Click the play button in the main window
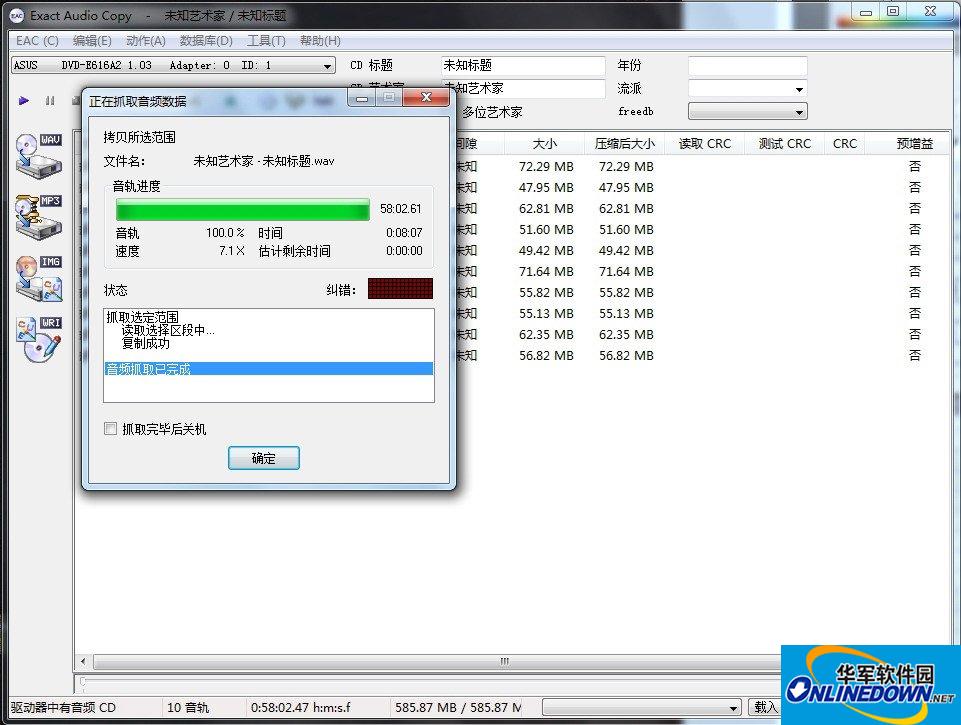This screenshot has width=961, height=725. tap(24, 101)
